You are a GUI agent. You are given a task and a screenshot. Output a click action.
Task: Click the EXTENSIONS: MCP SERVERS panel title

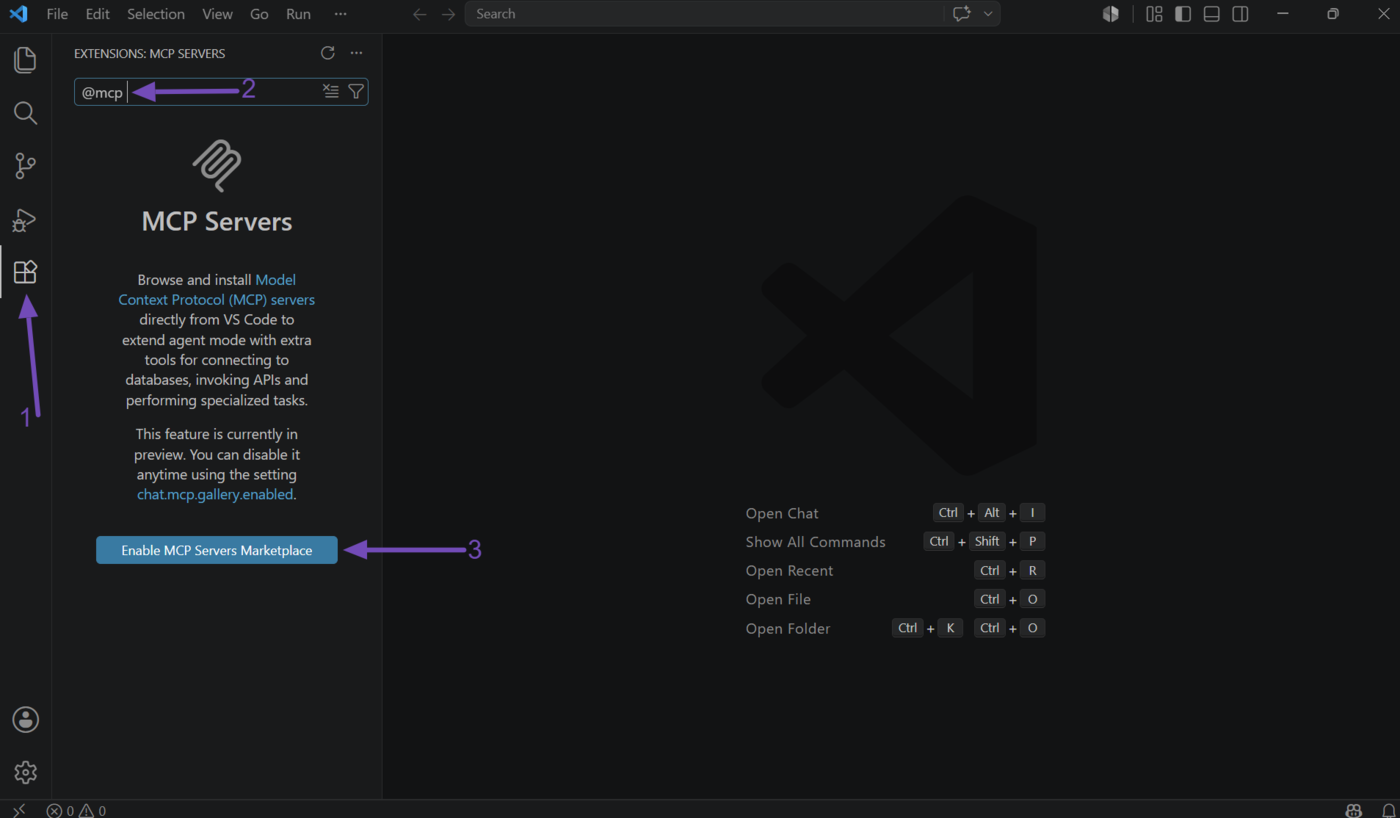(150, 54)
